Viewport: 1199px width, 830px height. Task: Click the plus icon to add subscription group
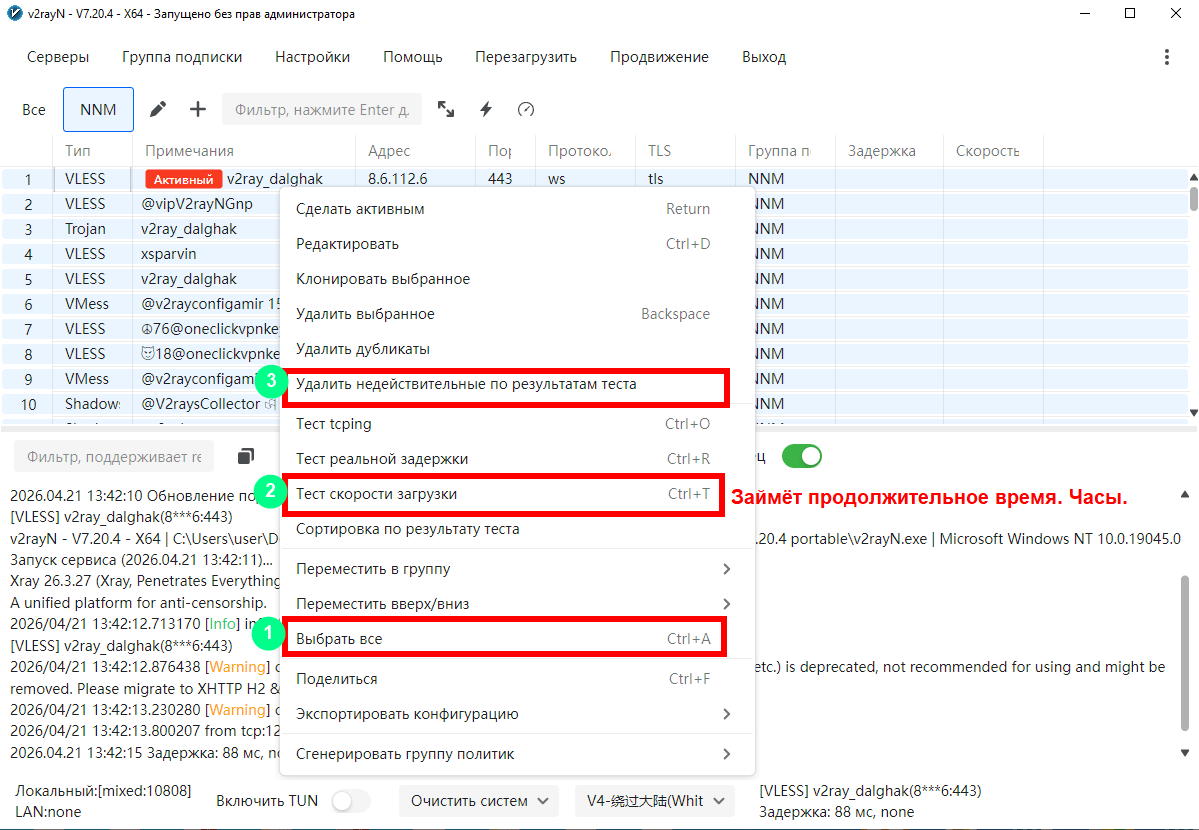pos(198,110)
